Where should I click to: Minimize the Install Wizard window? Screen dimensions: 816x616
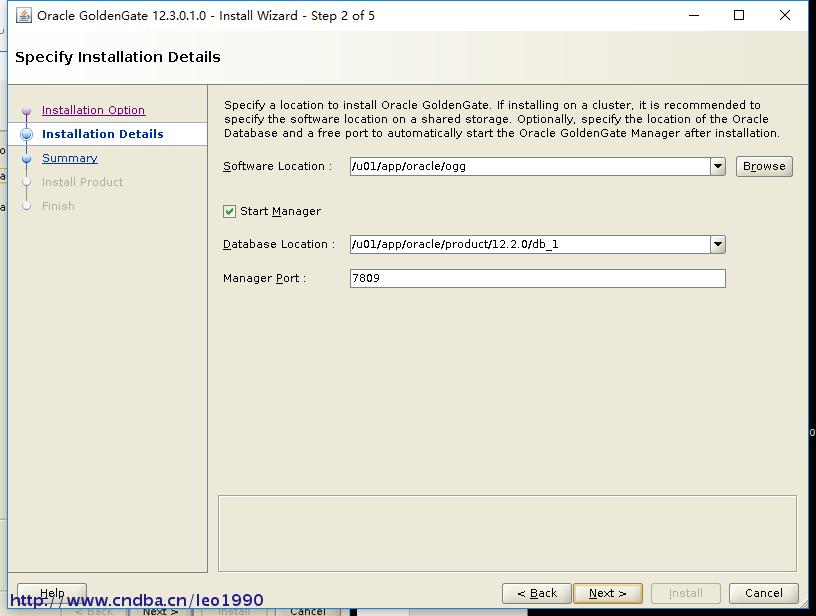(x=694, y=16)
